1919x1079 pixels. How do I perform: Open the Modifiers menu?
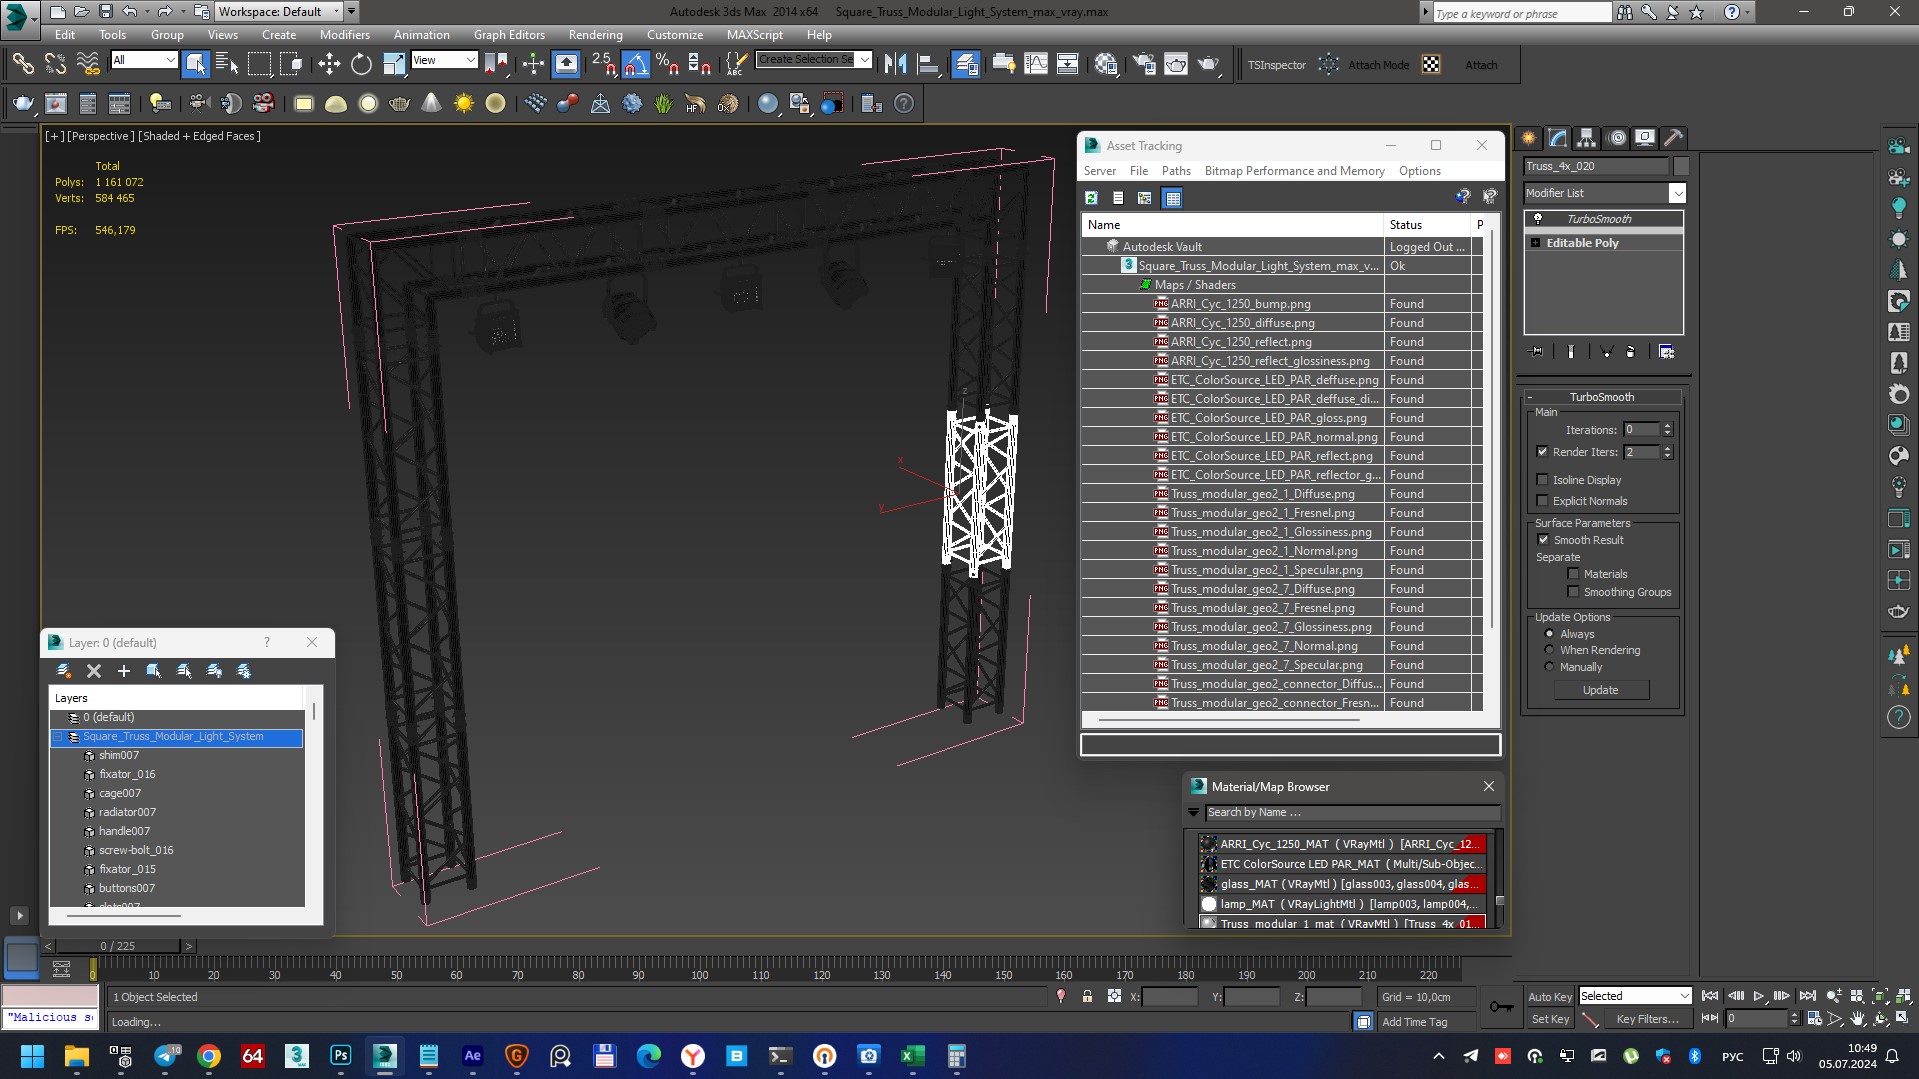click(345, 35)
